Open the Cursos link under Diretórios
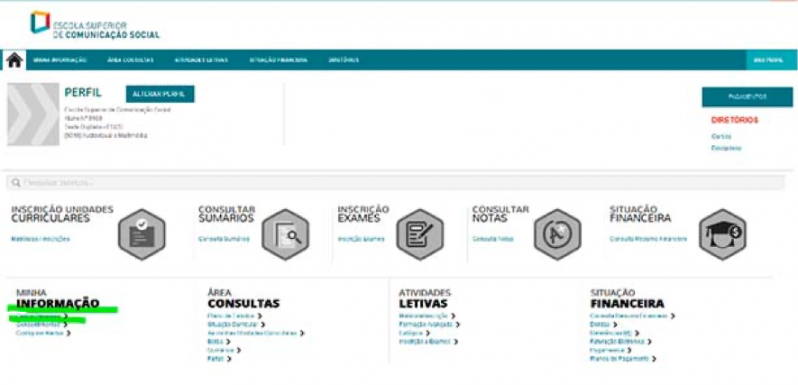Image resolution: width=798 pixels, height=385 pixels. [x=721, y=136]
